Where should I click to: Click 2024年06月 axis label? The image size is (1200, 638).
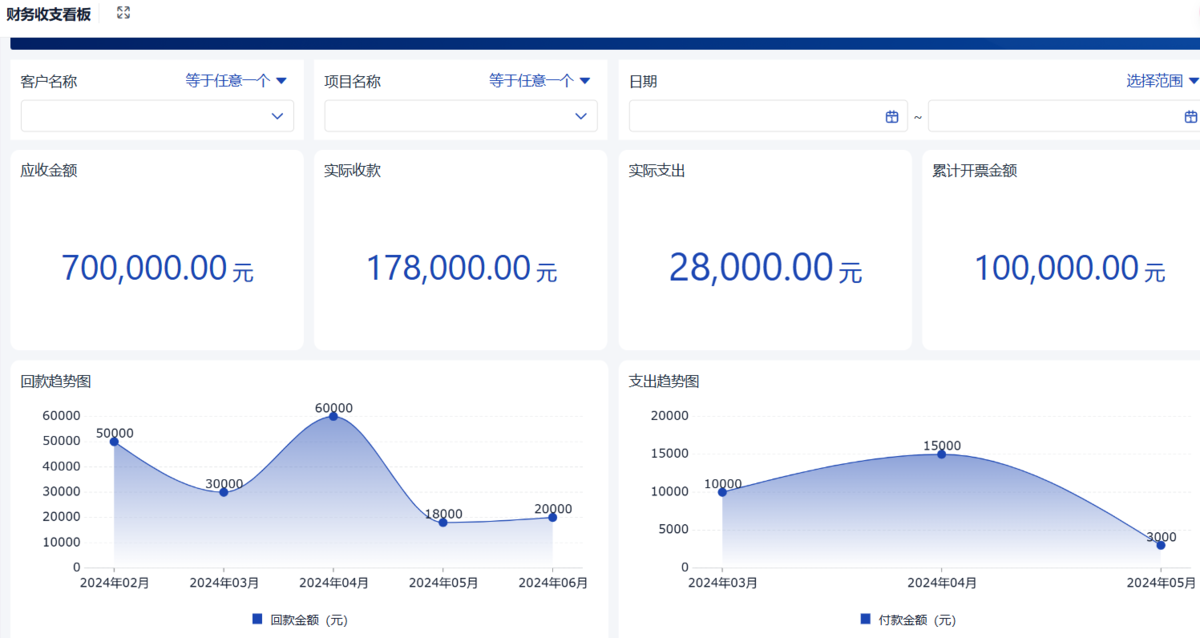click(553, 582)
